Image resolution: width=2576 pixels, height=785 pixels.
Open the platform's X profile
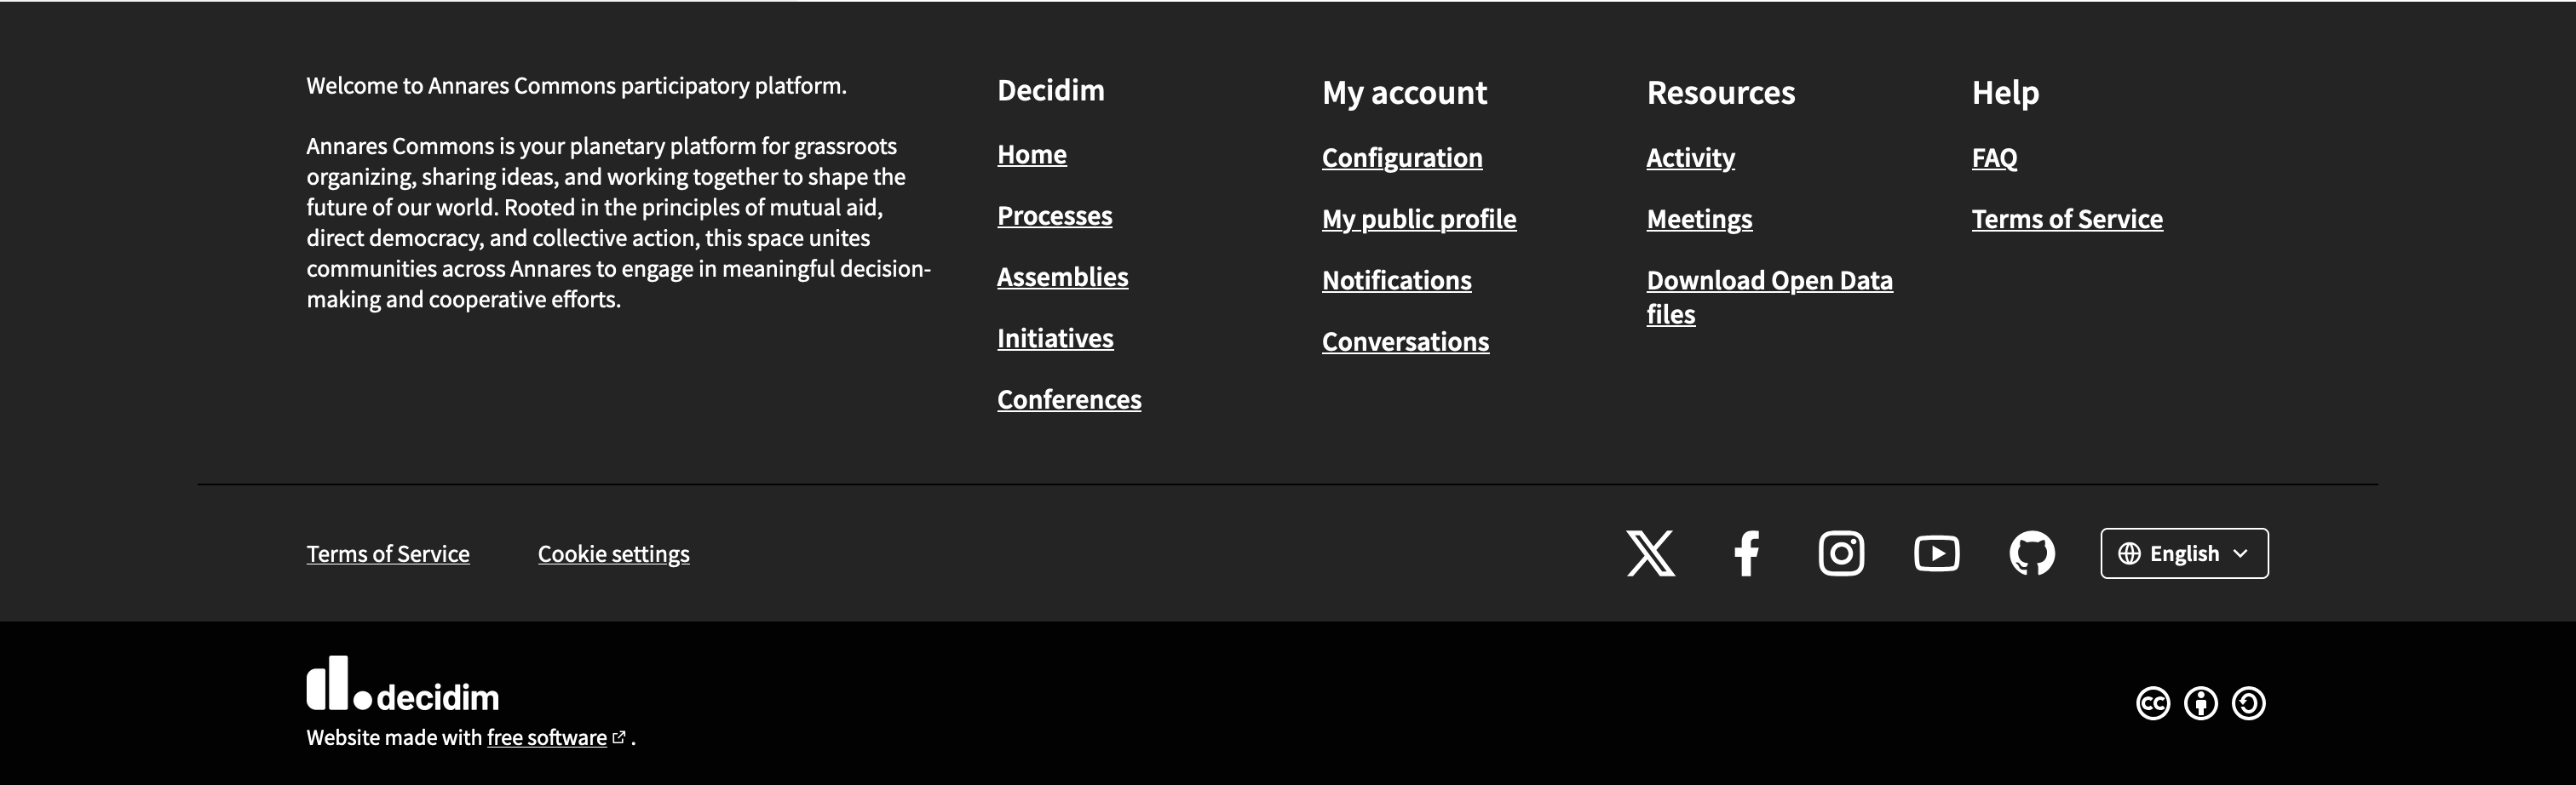(x=1650, y=553)
